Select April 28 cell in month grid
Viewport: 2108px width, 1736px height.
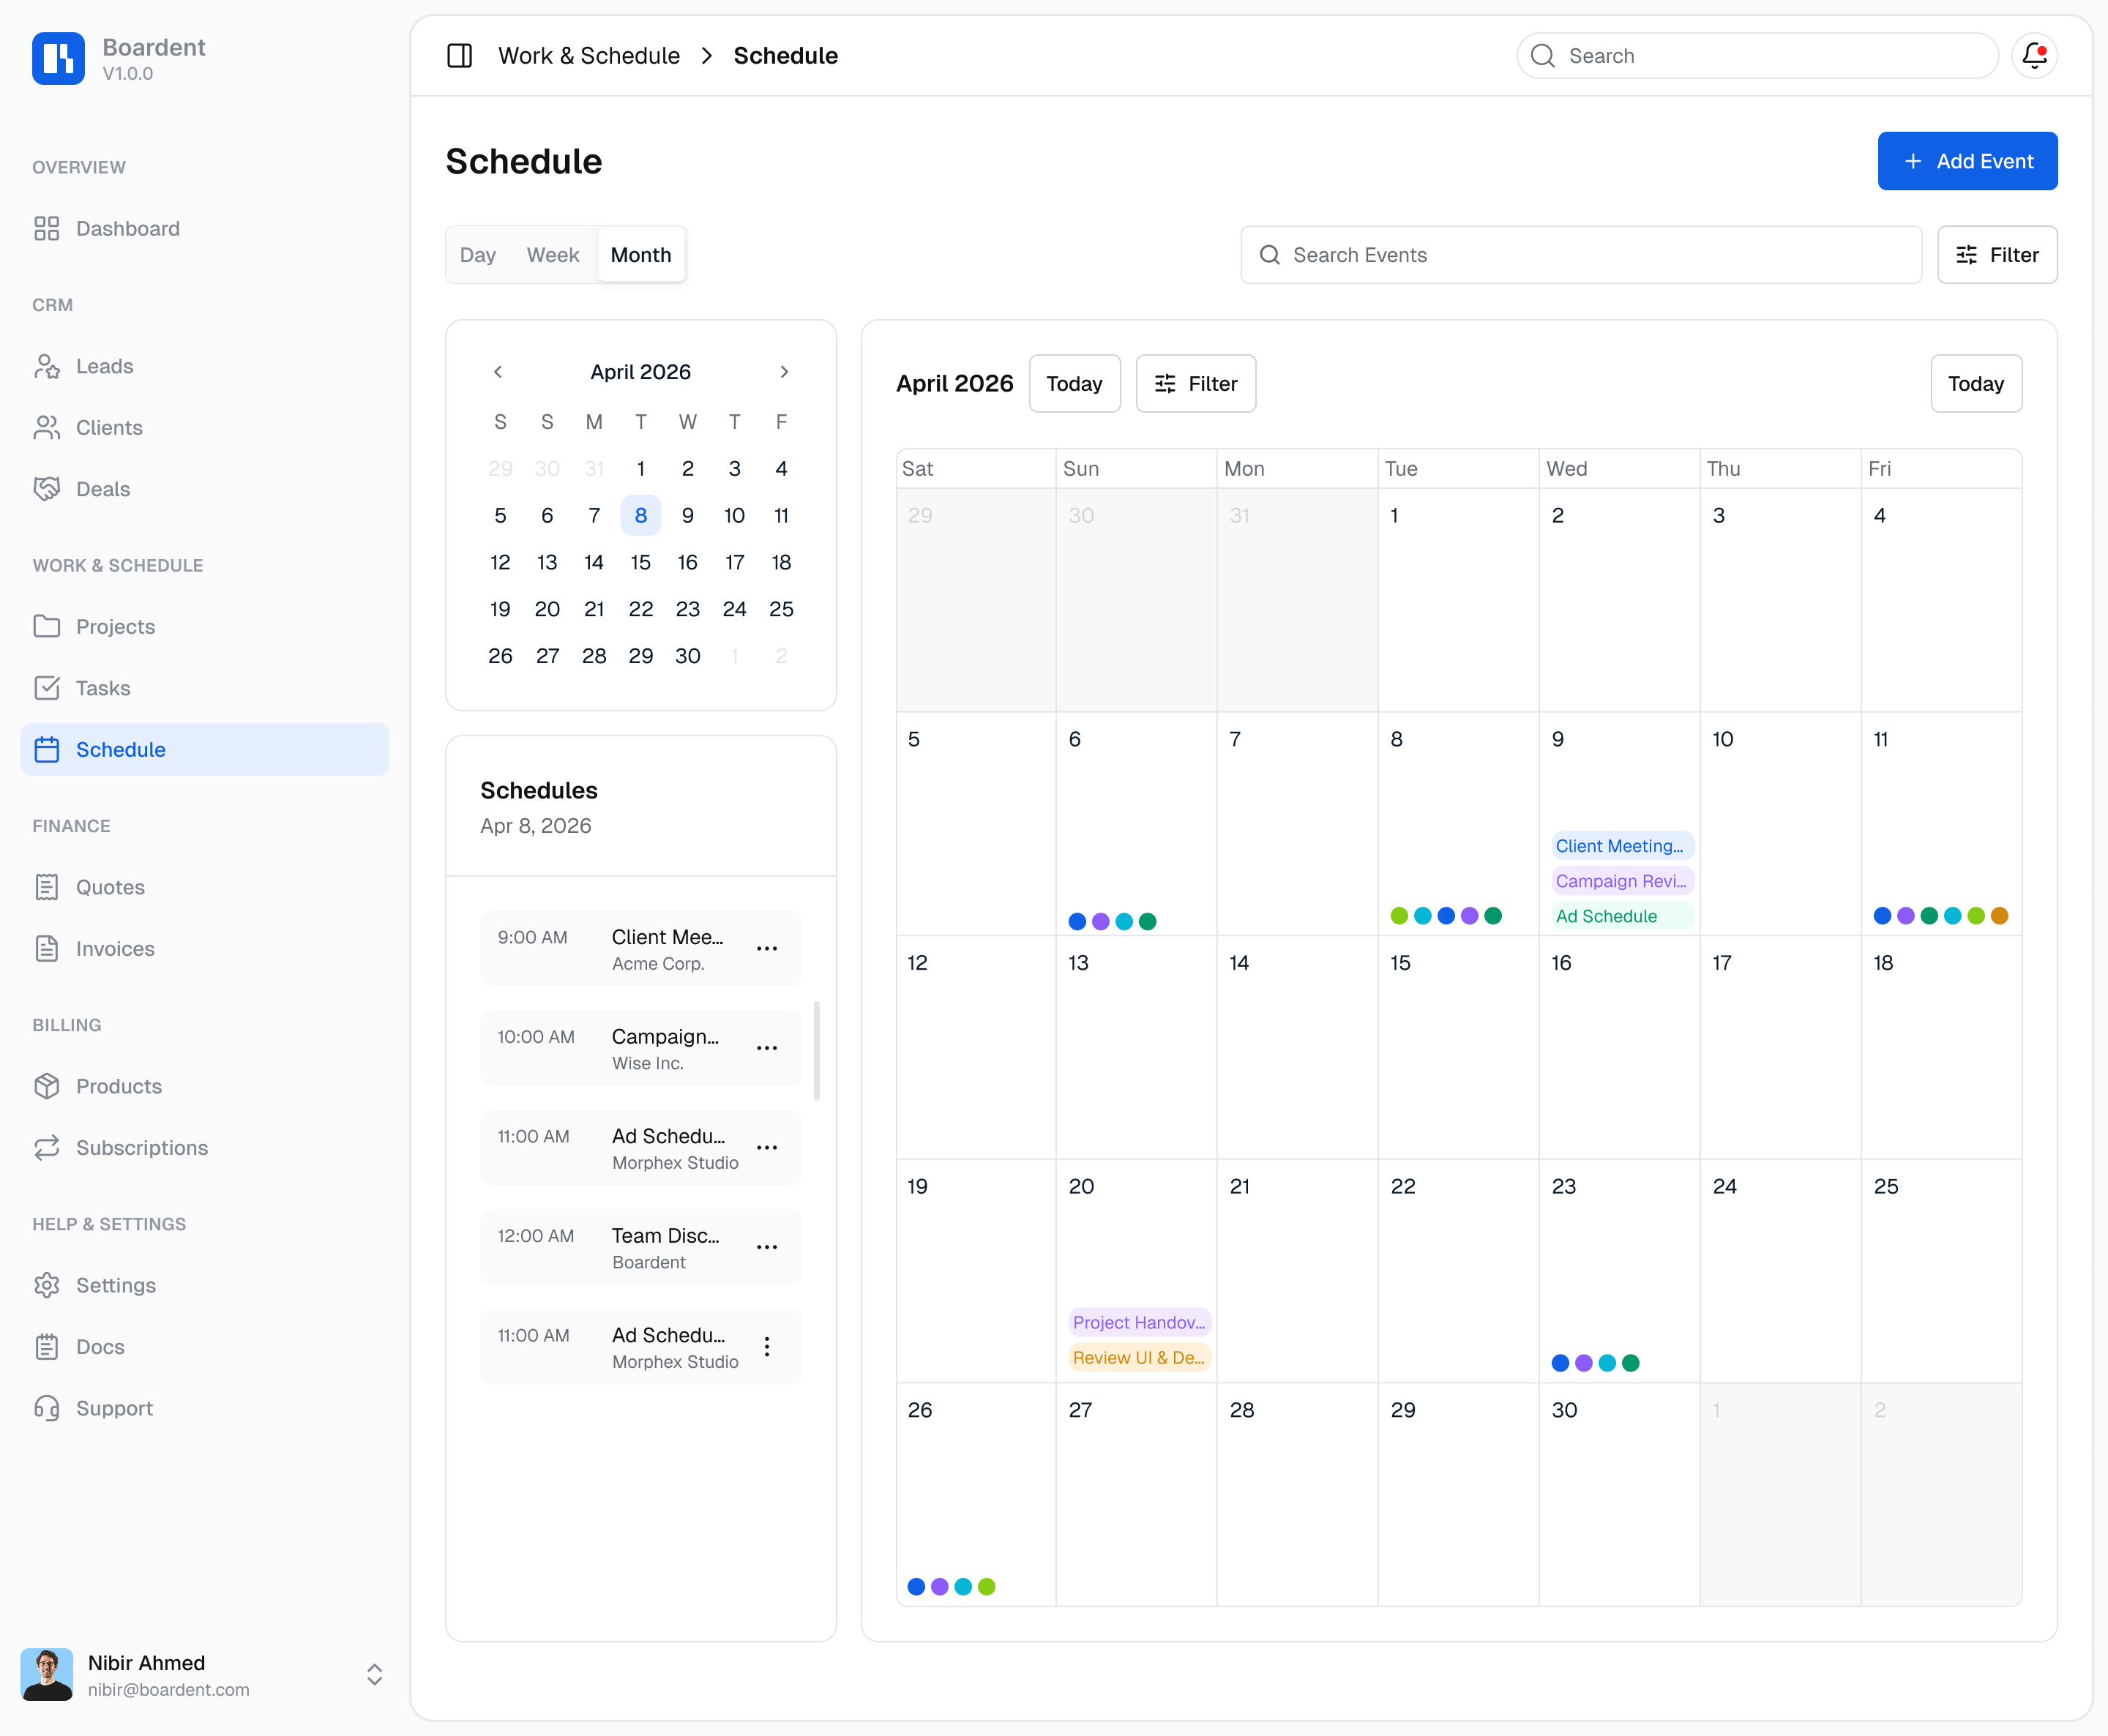pos(1297,1495)
